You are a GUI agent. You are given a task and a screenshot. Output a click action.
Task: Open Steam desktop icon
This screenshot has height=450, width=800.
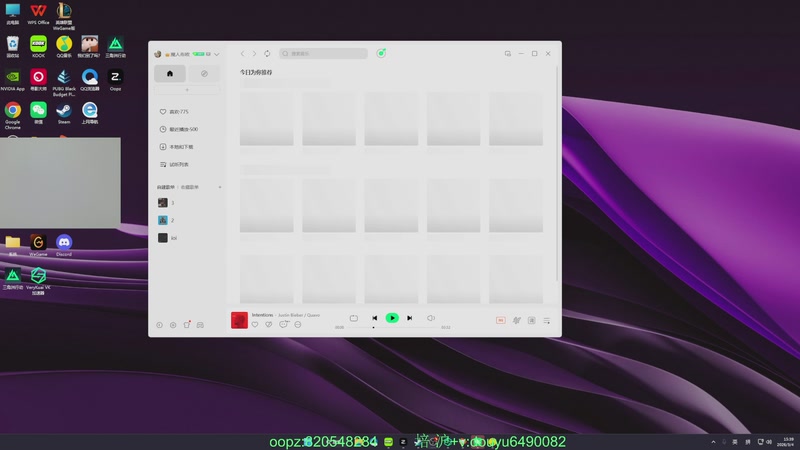(x=64, y=113)
